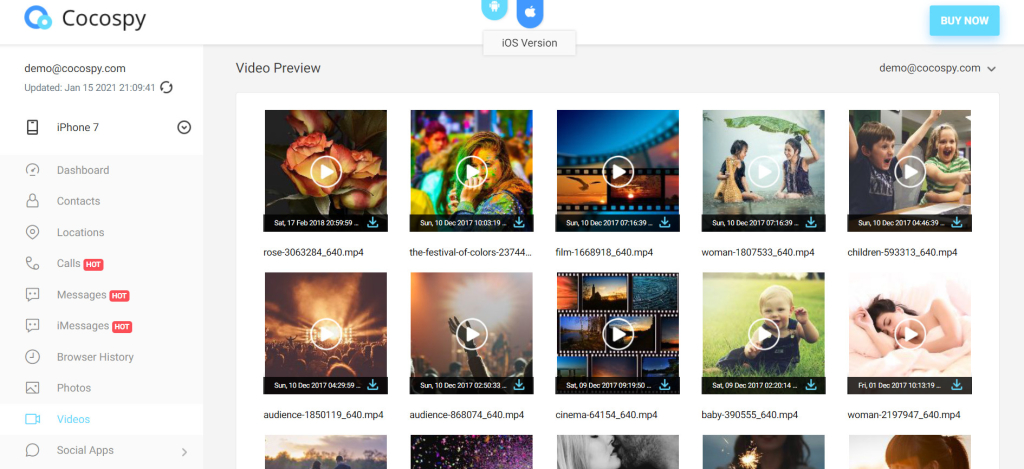The image size is (1024, 469).
Task: Click the baby-390555_640.mp4 file name
Action: 750,415
